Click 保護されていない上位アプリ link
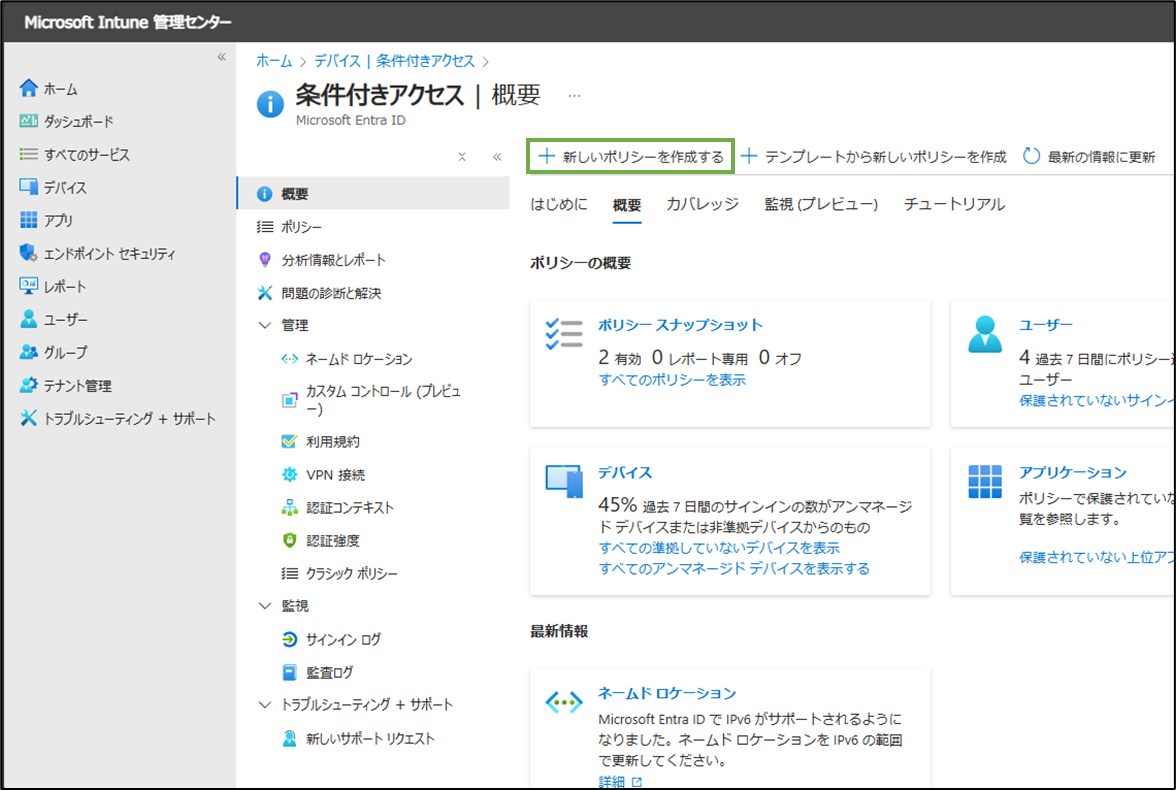The image size is (1176, 790). 1096,557
